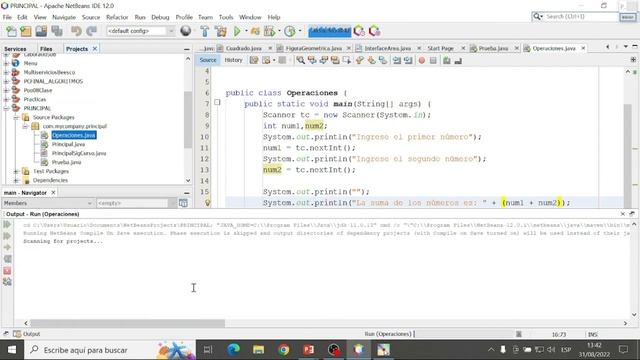This screenshot has width=640, height=360.
Task: Click the Shift Line Left icon
Action: [x=397, y=60]
